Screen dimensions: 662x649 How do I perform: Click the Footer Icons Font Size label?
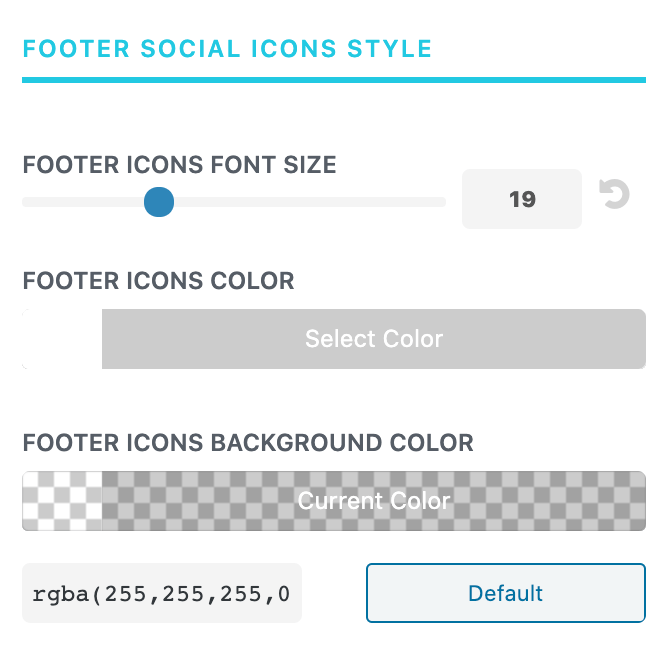pyautogui.click(x=179, y=165)
